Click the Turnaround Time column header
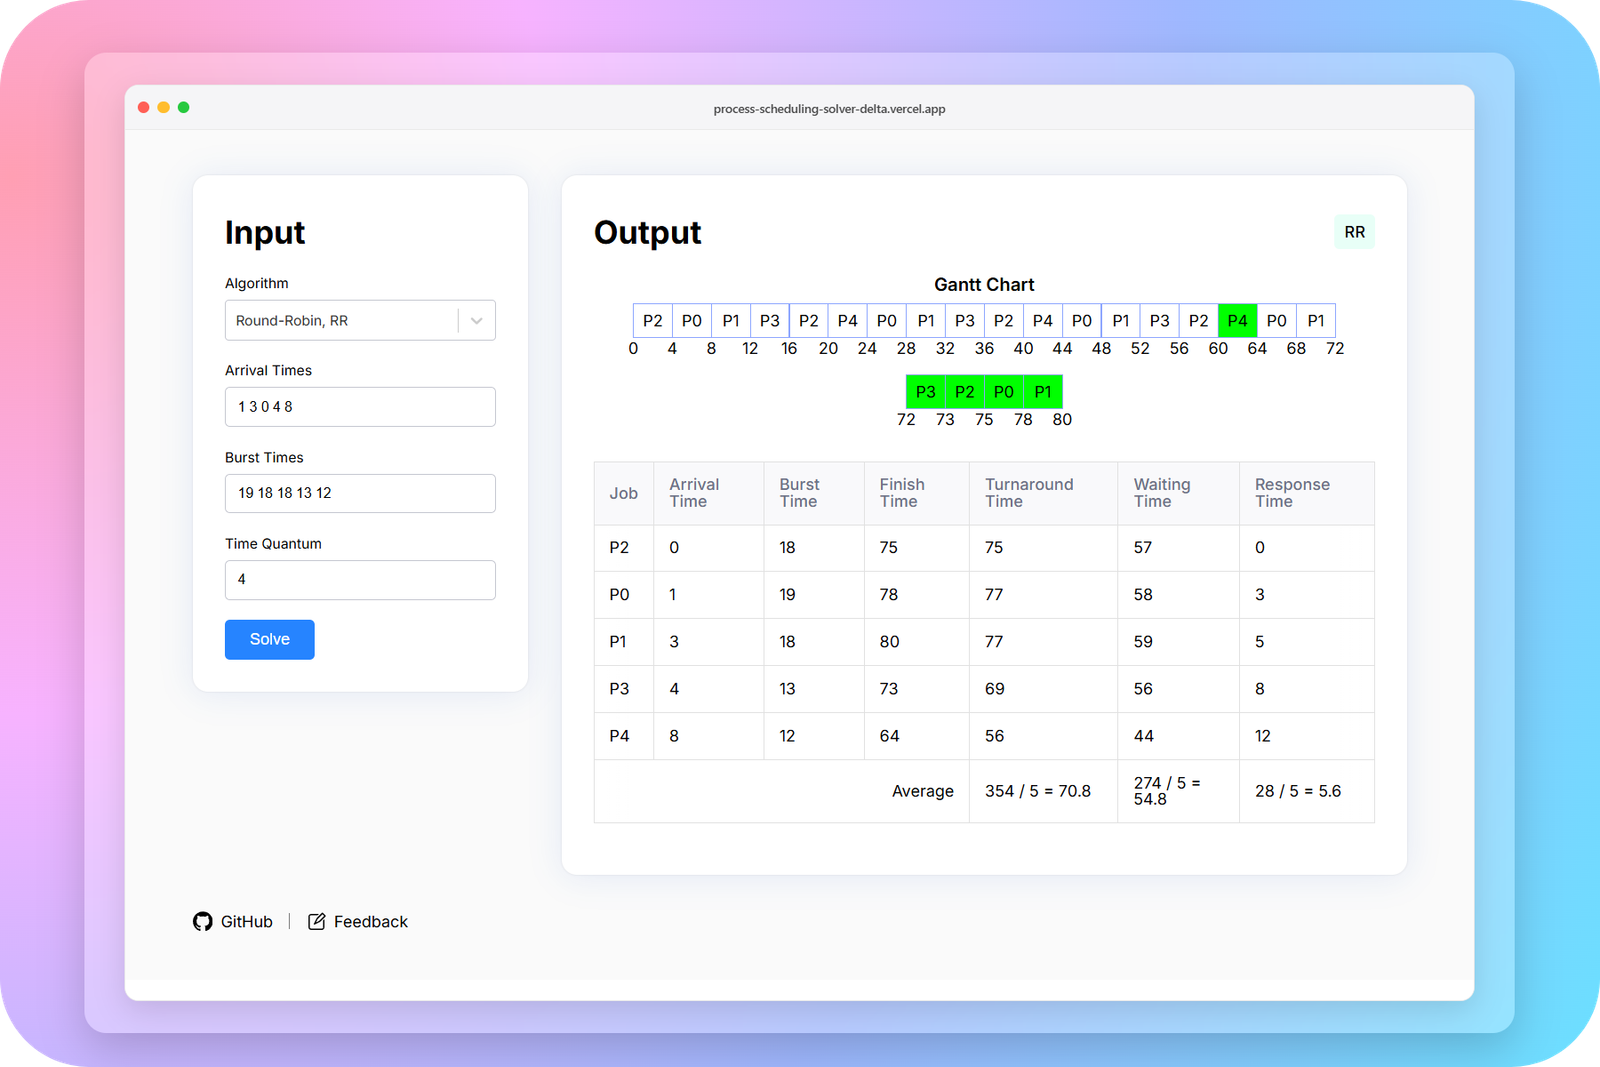 1029,493
